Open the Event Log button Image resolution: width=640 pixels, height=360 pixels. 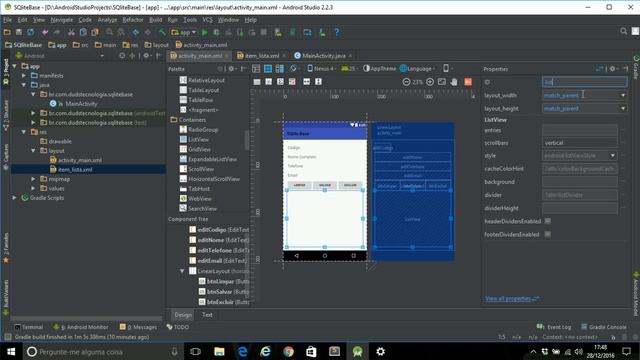(554, 327)
